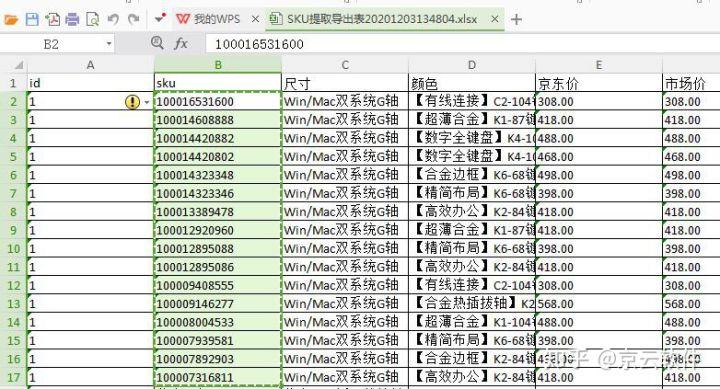Screen dimensions: 720x389
Task: Open the error warning dropdown arrow in A2
Action: tap(146, 102)
